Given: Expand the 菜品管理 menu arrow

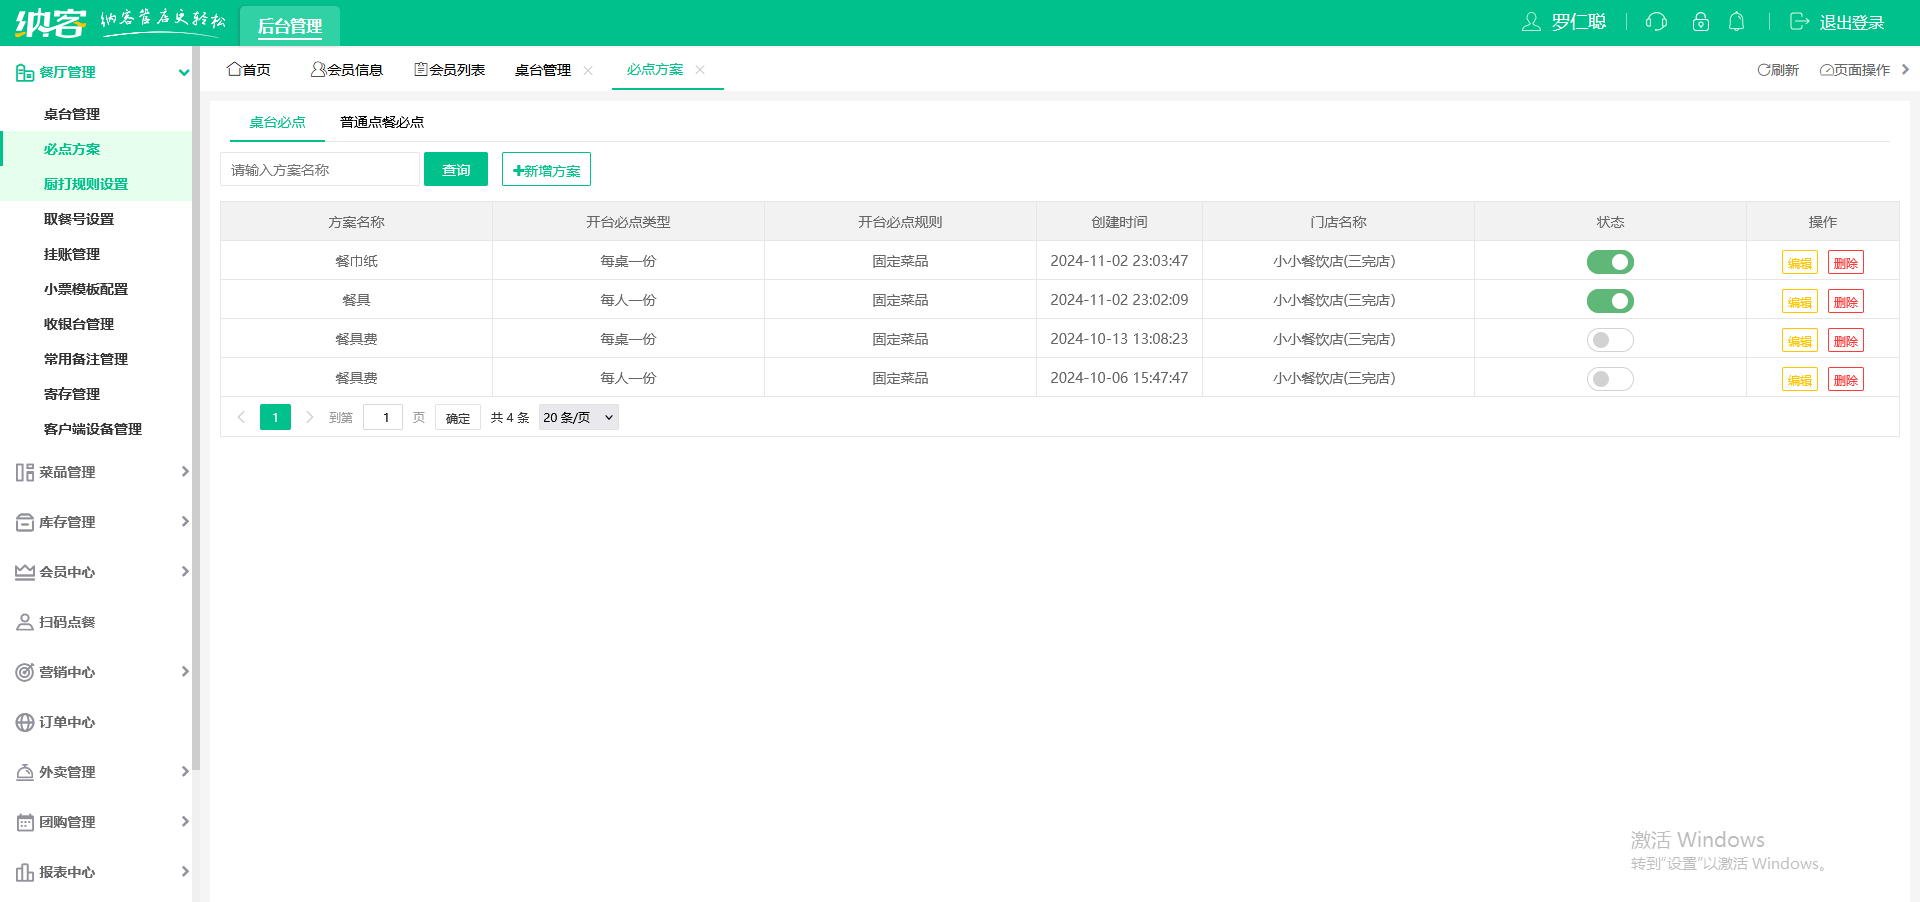Looking at the screenshot, I should 185,472.
